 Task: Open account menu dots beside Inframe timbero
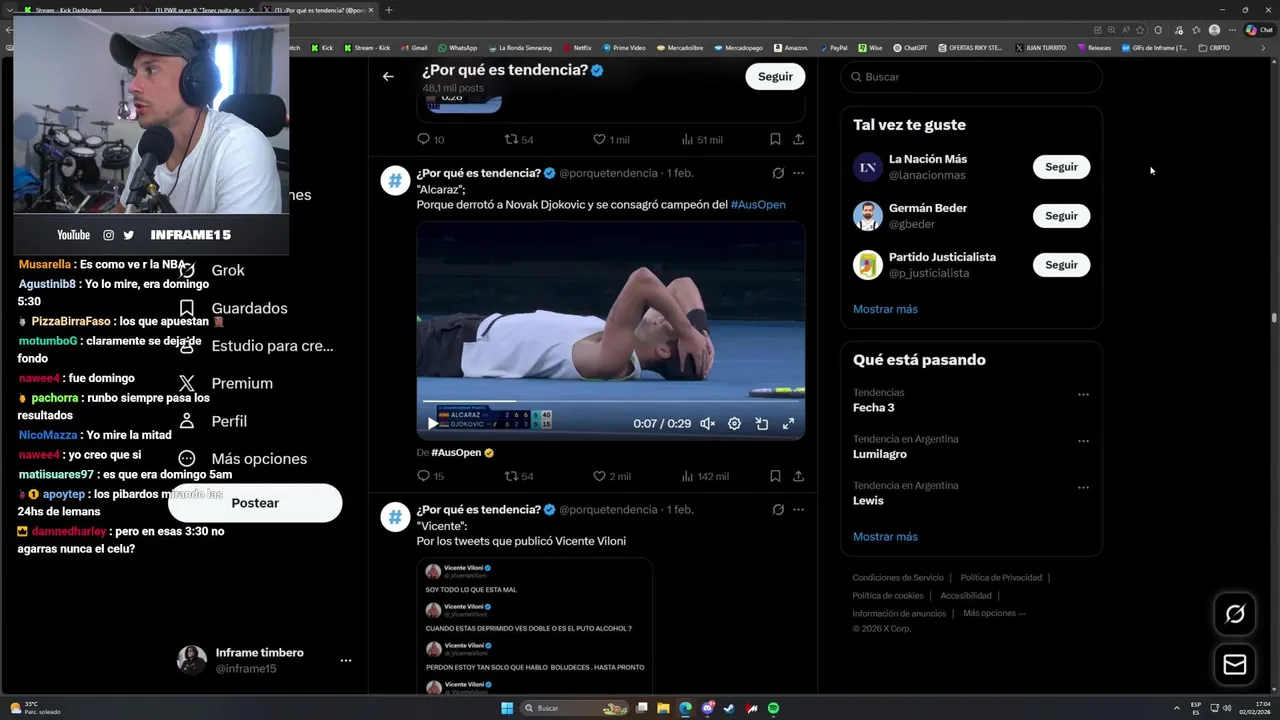(345, 660)
